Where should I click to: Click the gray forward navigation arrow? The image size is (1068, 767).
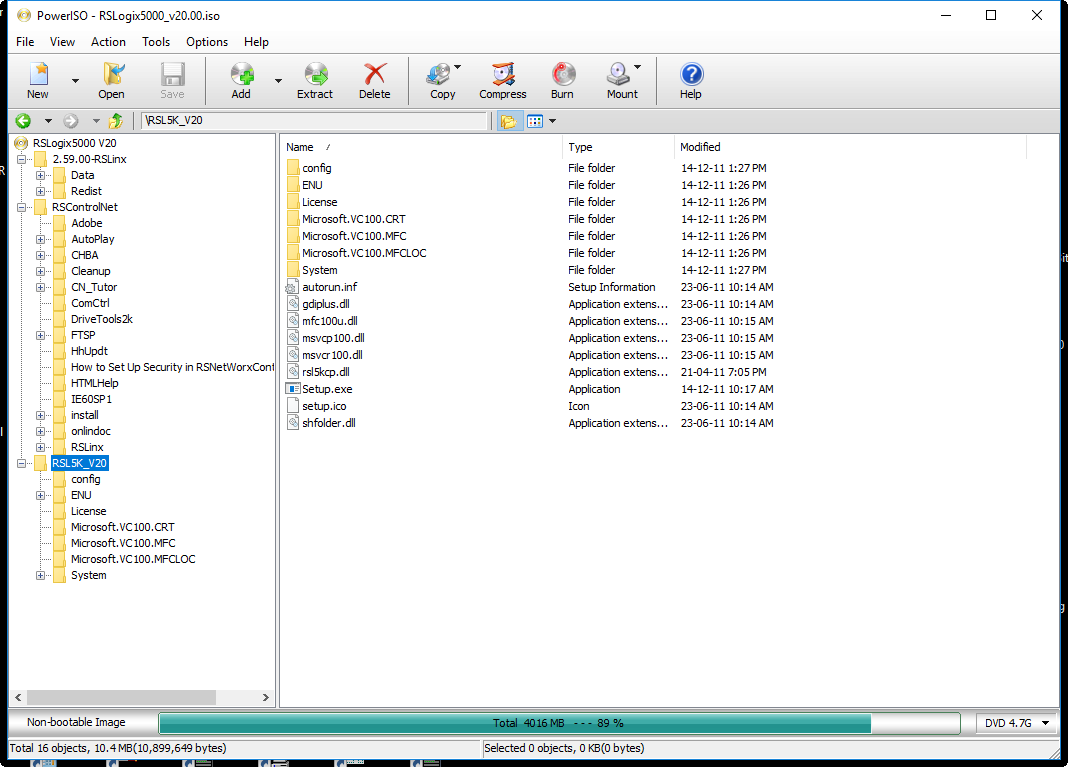(71, 121)
